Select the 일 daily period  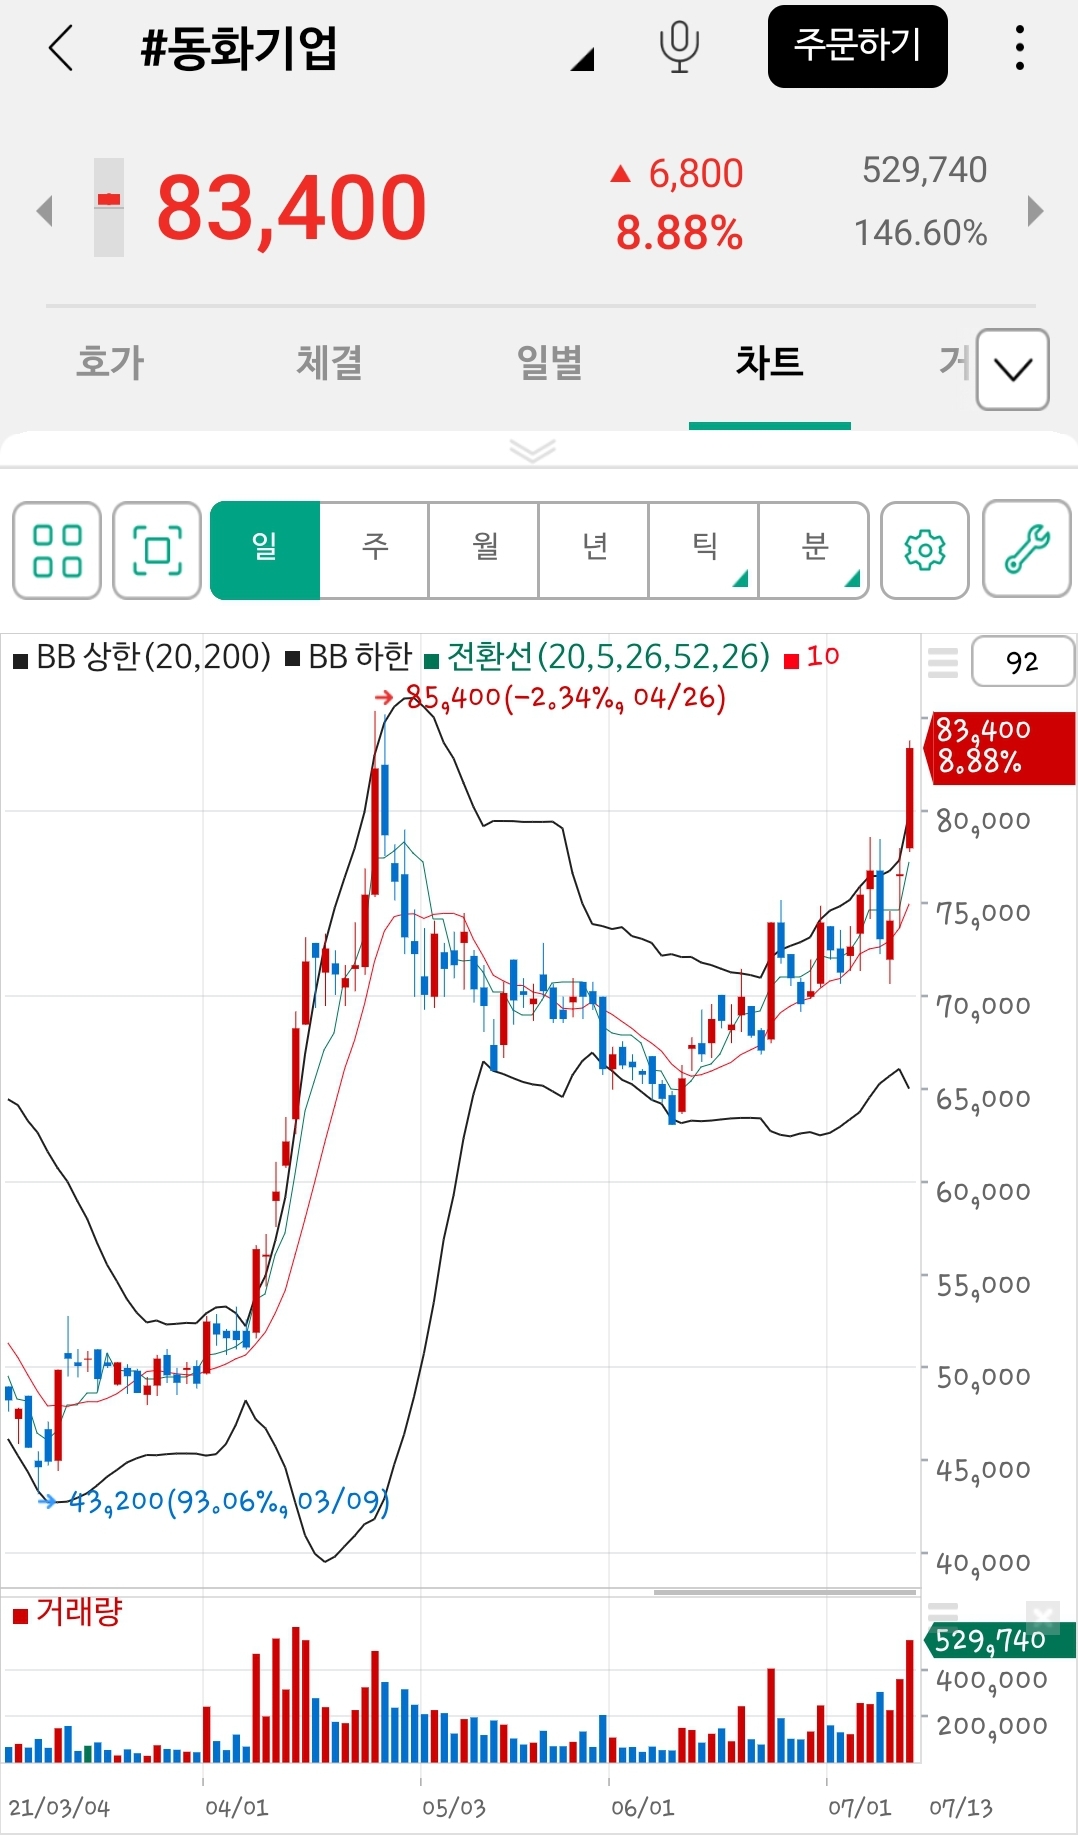tap(265, 550)
